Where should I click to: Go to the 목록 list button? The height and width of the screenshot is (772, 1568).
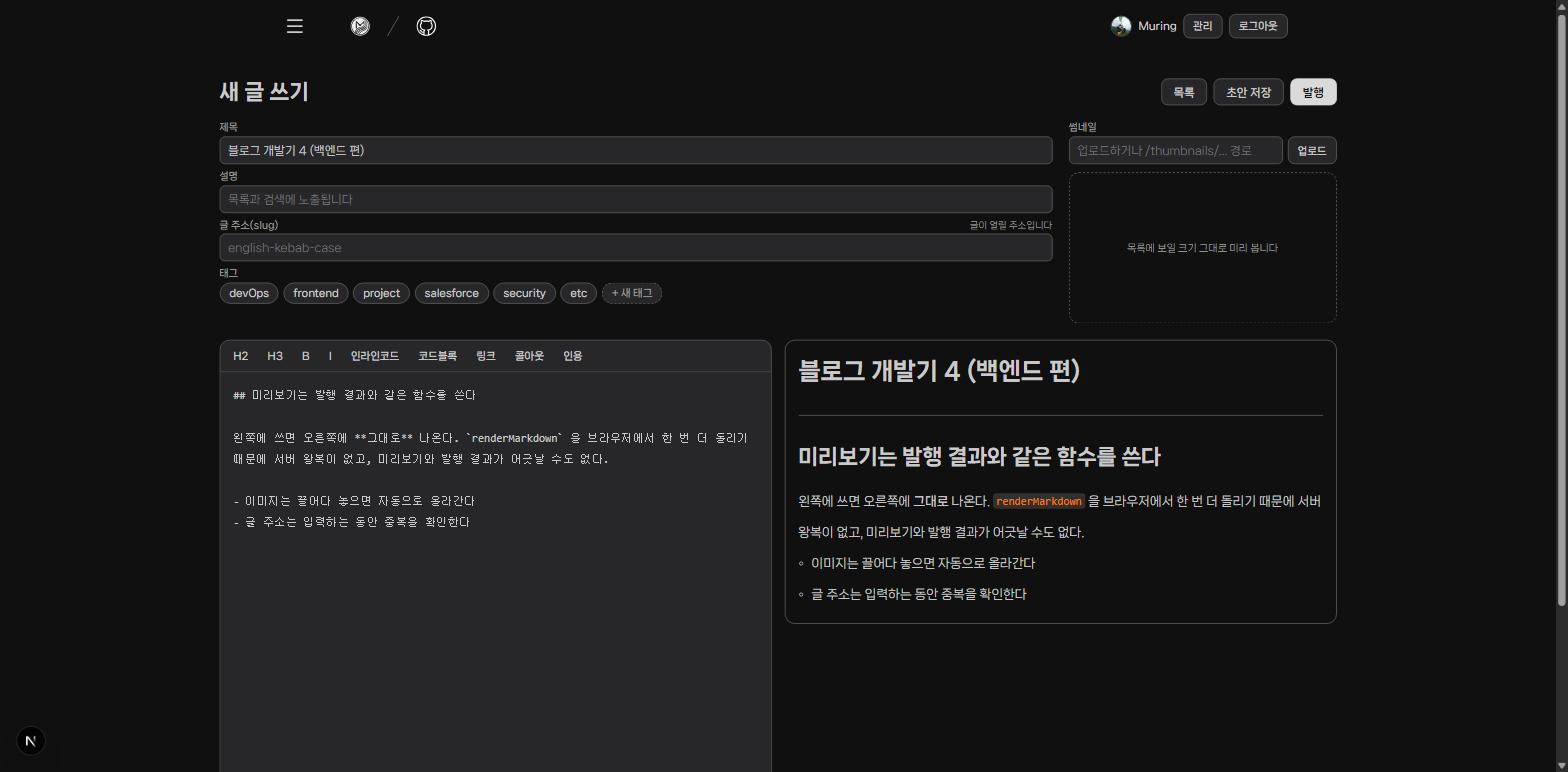click(x=1184, y=92)
